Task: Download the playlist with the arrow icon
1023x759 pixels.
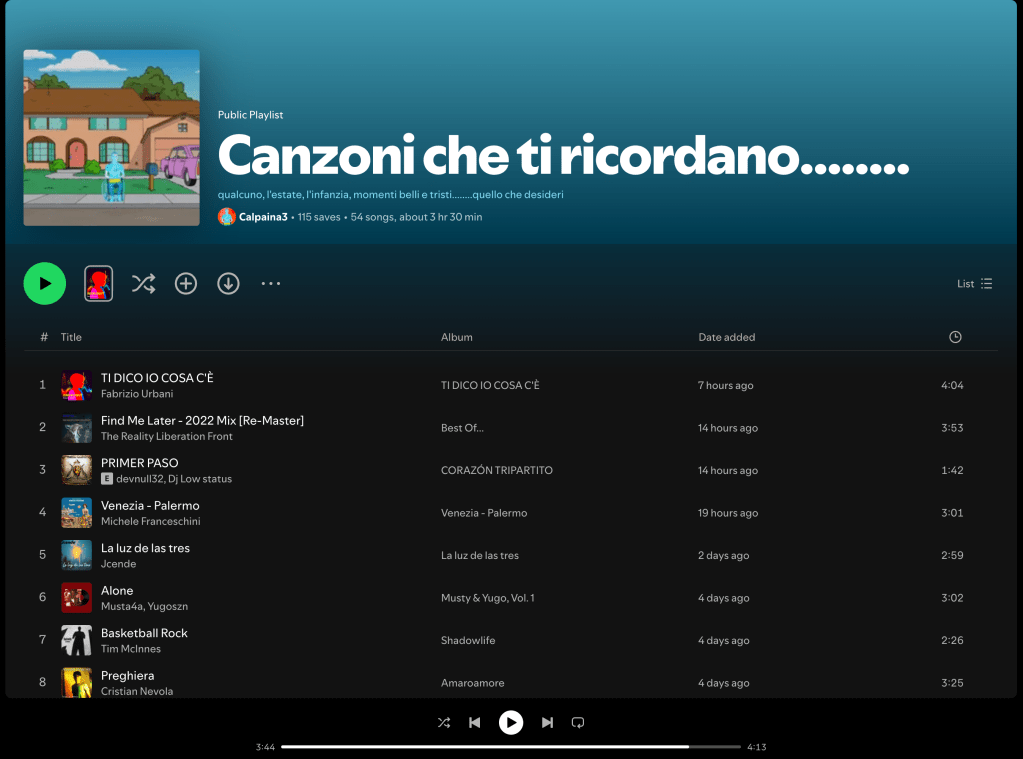Action: [x=228, y=283]
